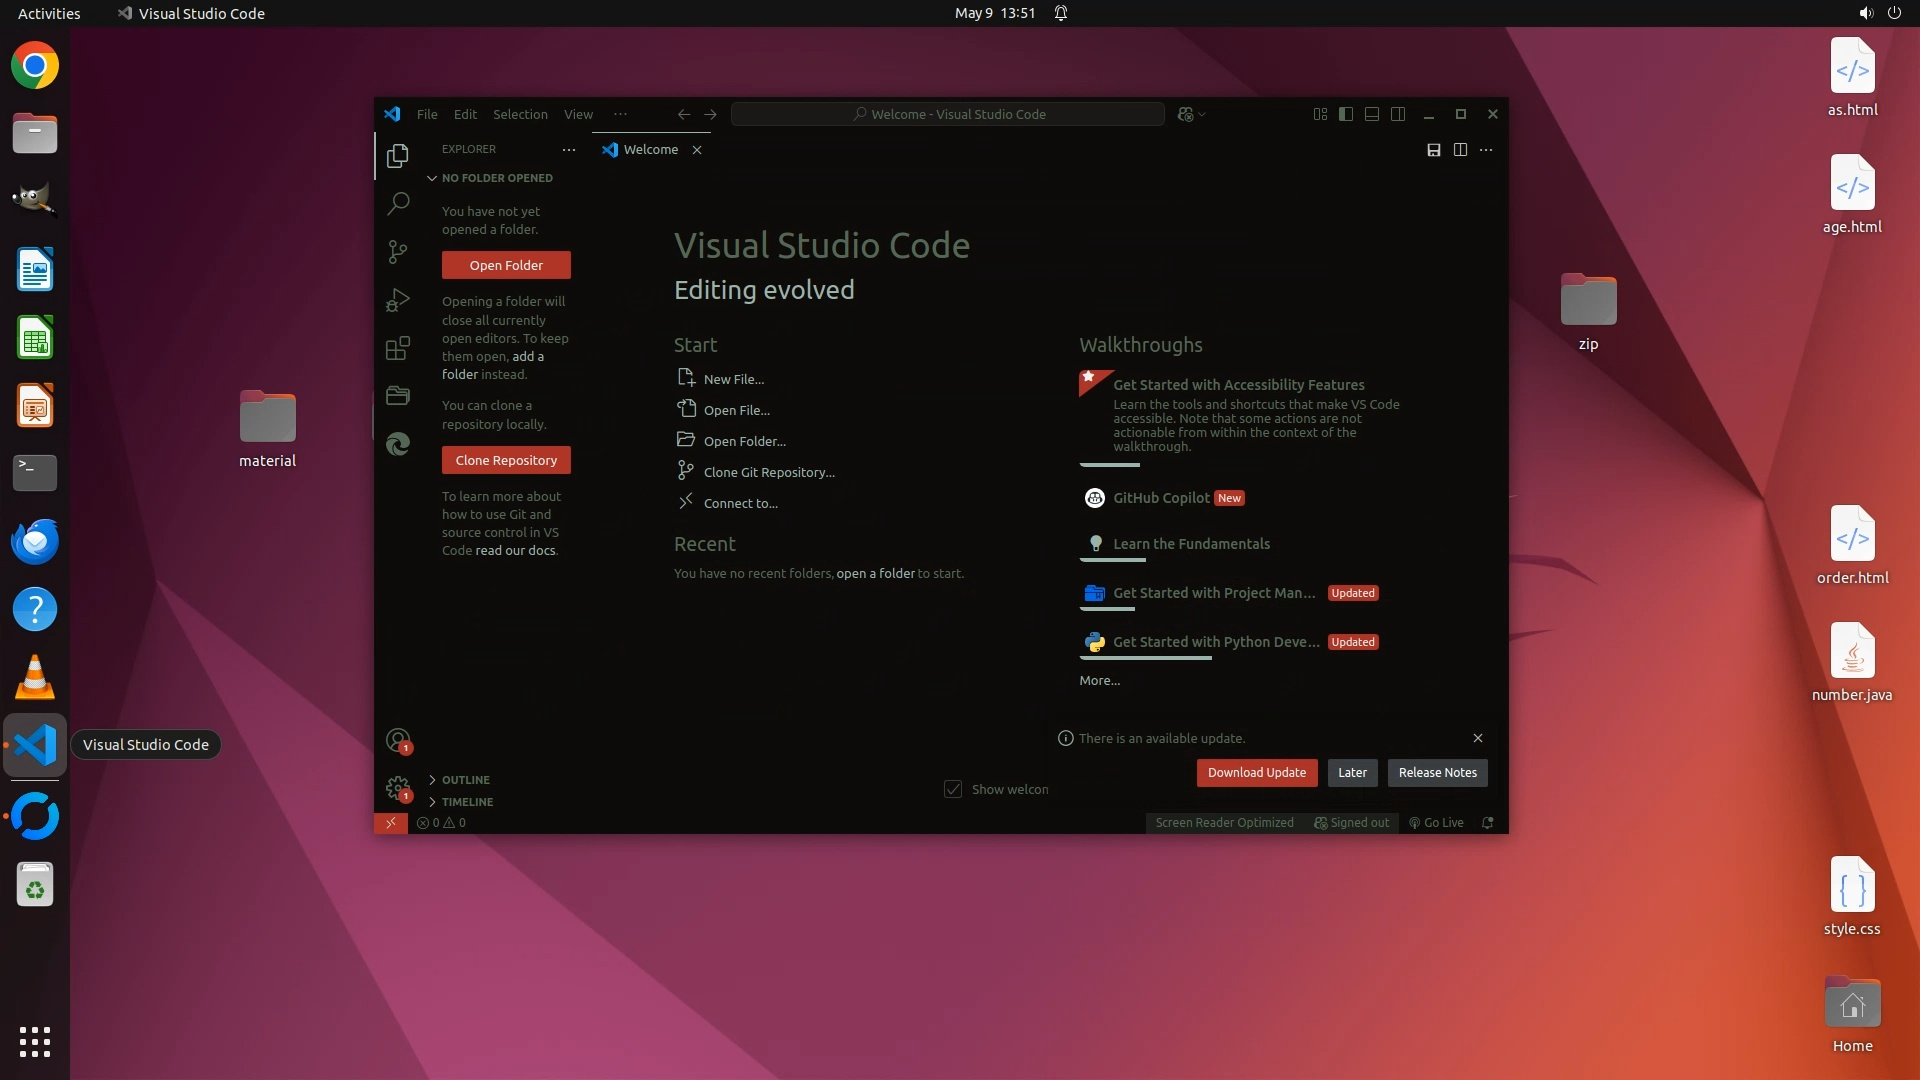Select the Welcome tab

point(650,150)
